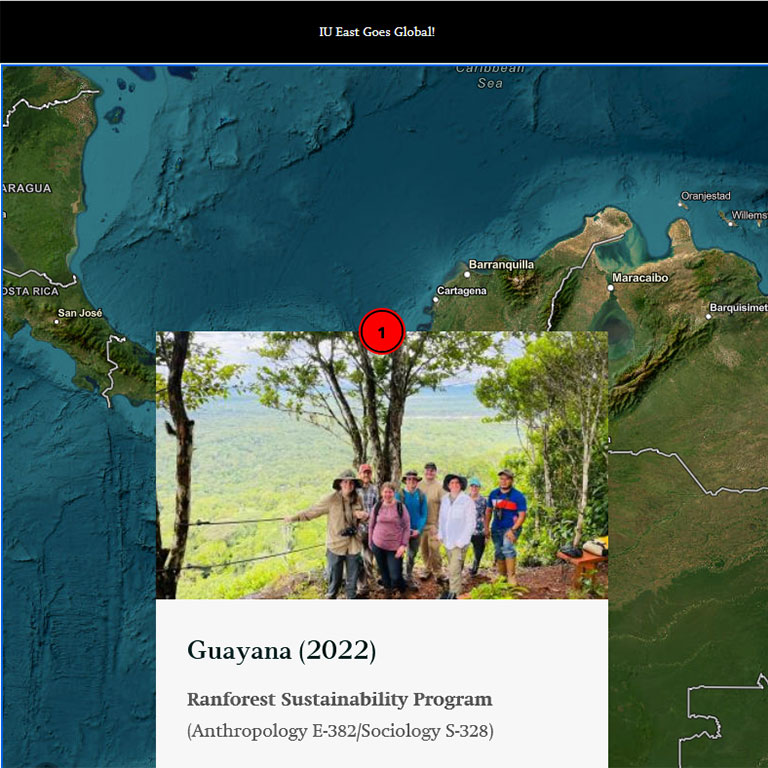This screenshot has width=768, height=768.
Task: Click "Ranforest Sustainability Program" subtitle
Action: pyautogui.click(x=339, y=699)
